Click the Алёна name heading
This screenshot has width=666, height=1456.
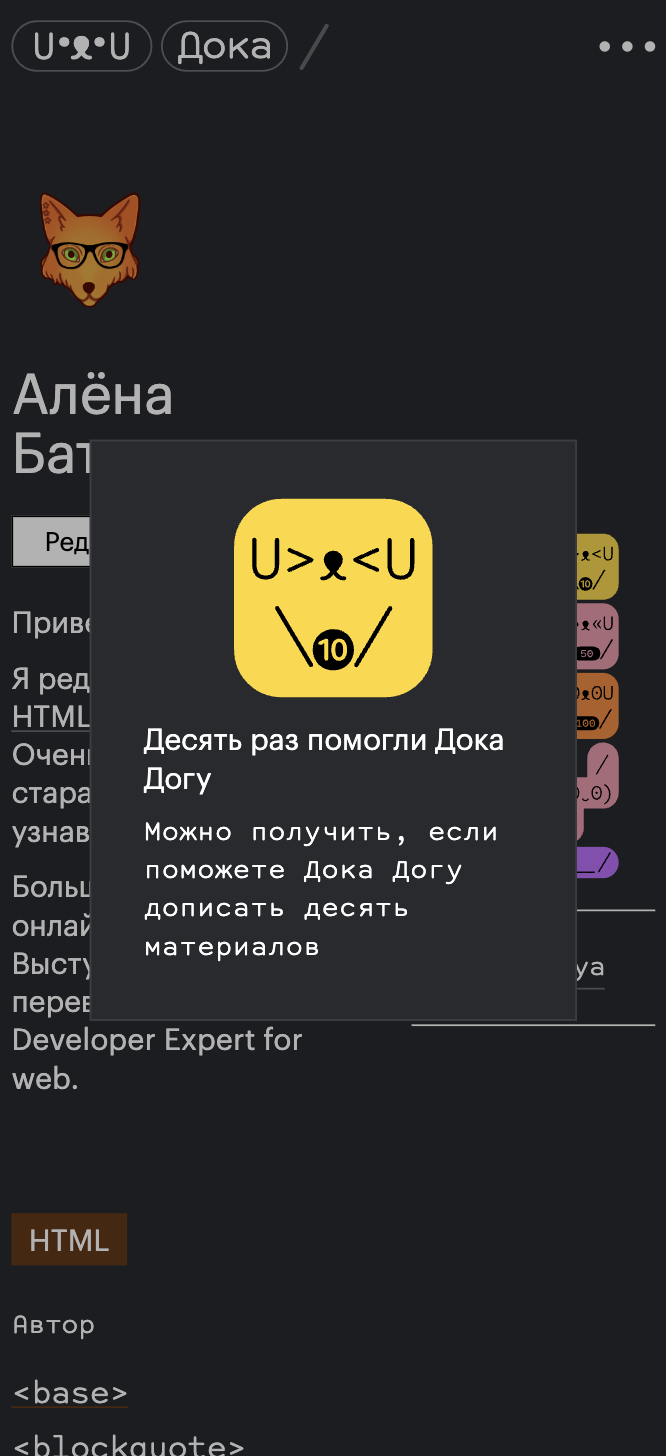[92, 395]
